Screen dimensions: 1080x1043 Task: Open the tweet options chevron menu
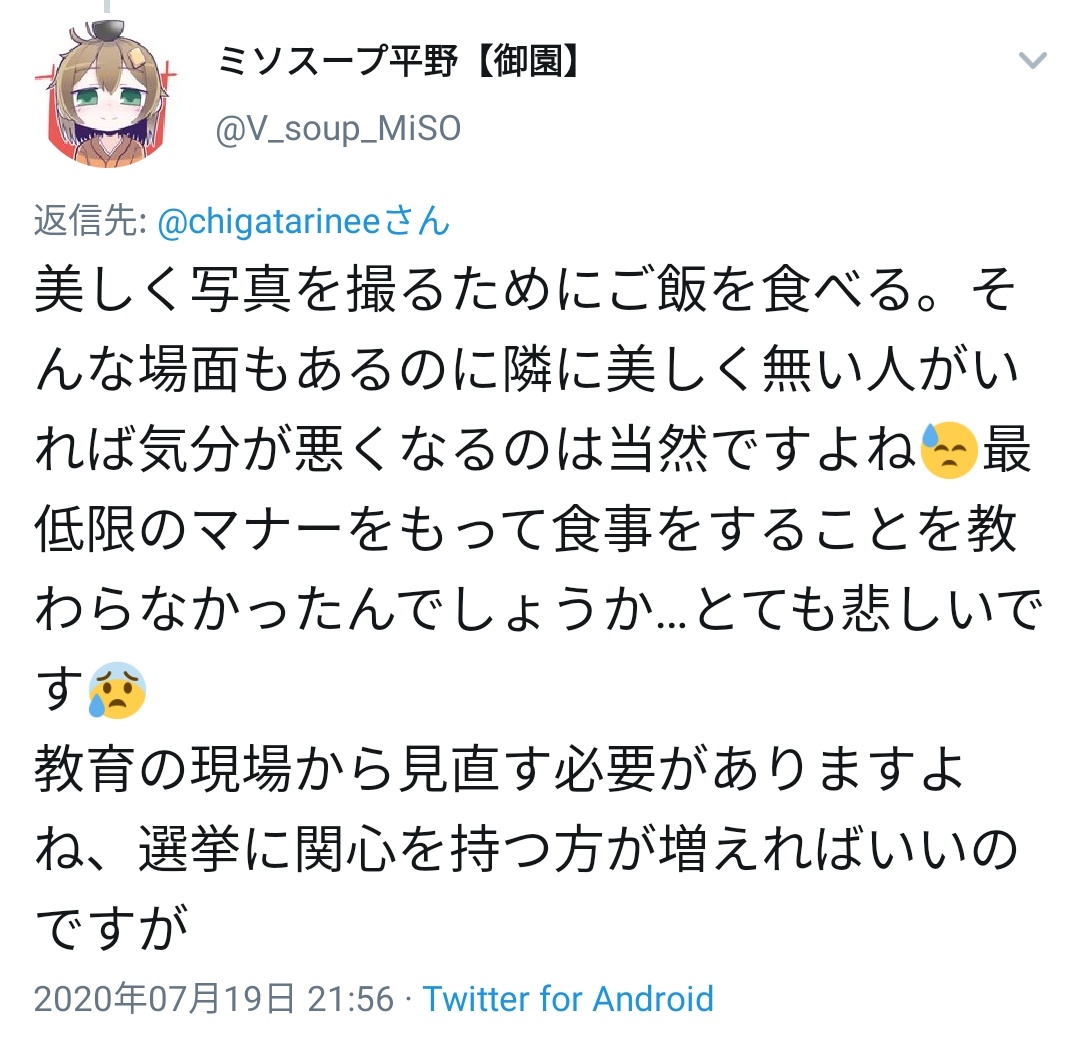point(1032,61)
